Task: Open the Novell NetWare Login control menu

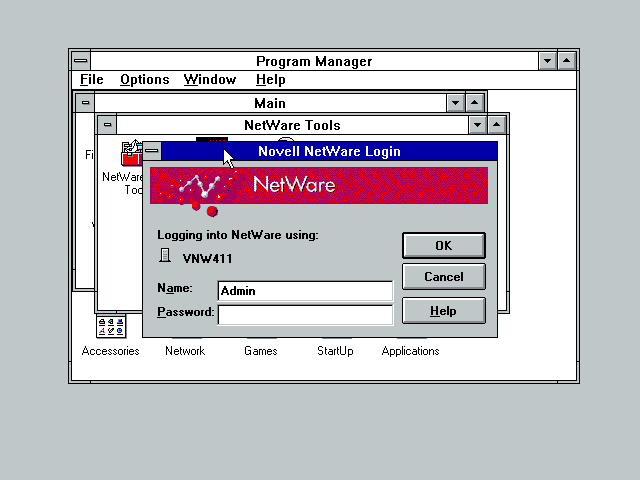Action: pyautogui.click(x=152, y=151)
